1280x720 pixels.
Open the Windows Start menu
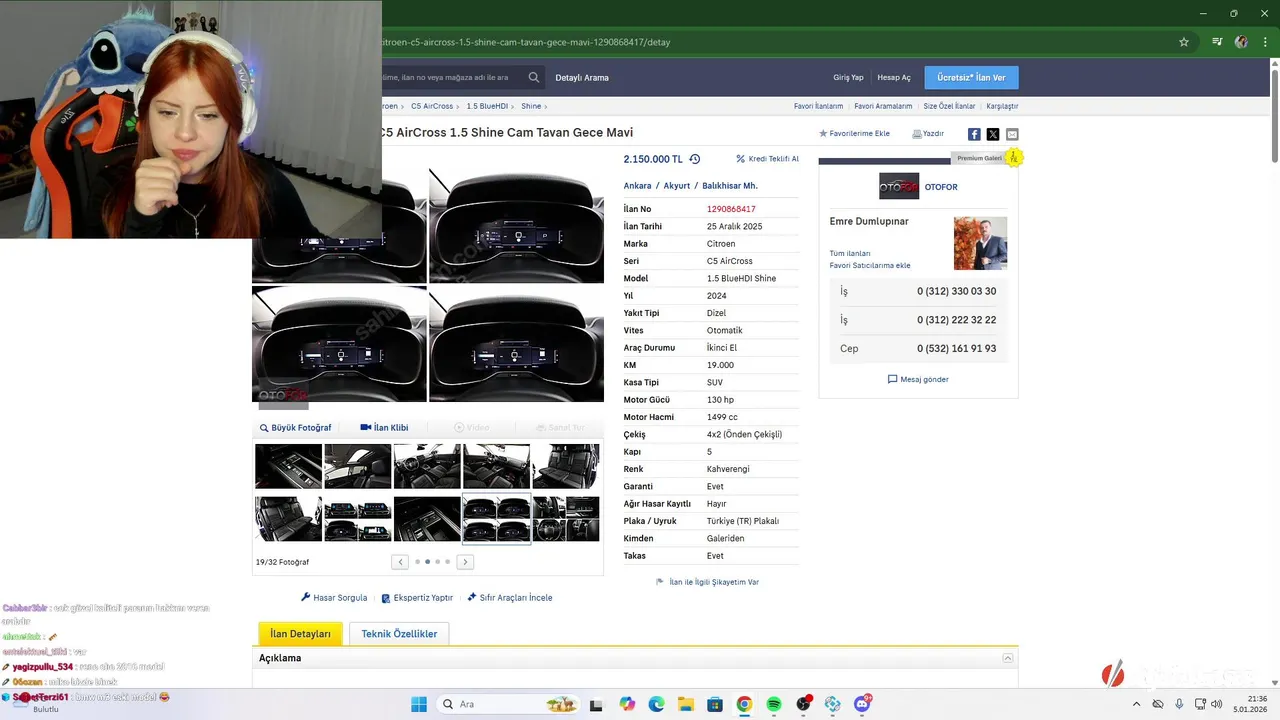[x=419, y=704]
